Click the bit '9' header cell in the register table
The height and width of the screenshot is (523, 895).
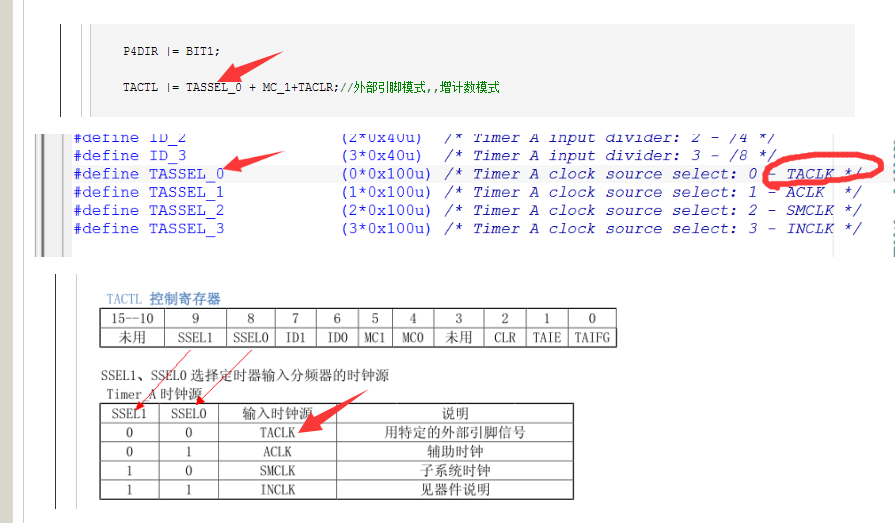195,319
